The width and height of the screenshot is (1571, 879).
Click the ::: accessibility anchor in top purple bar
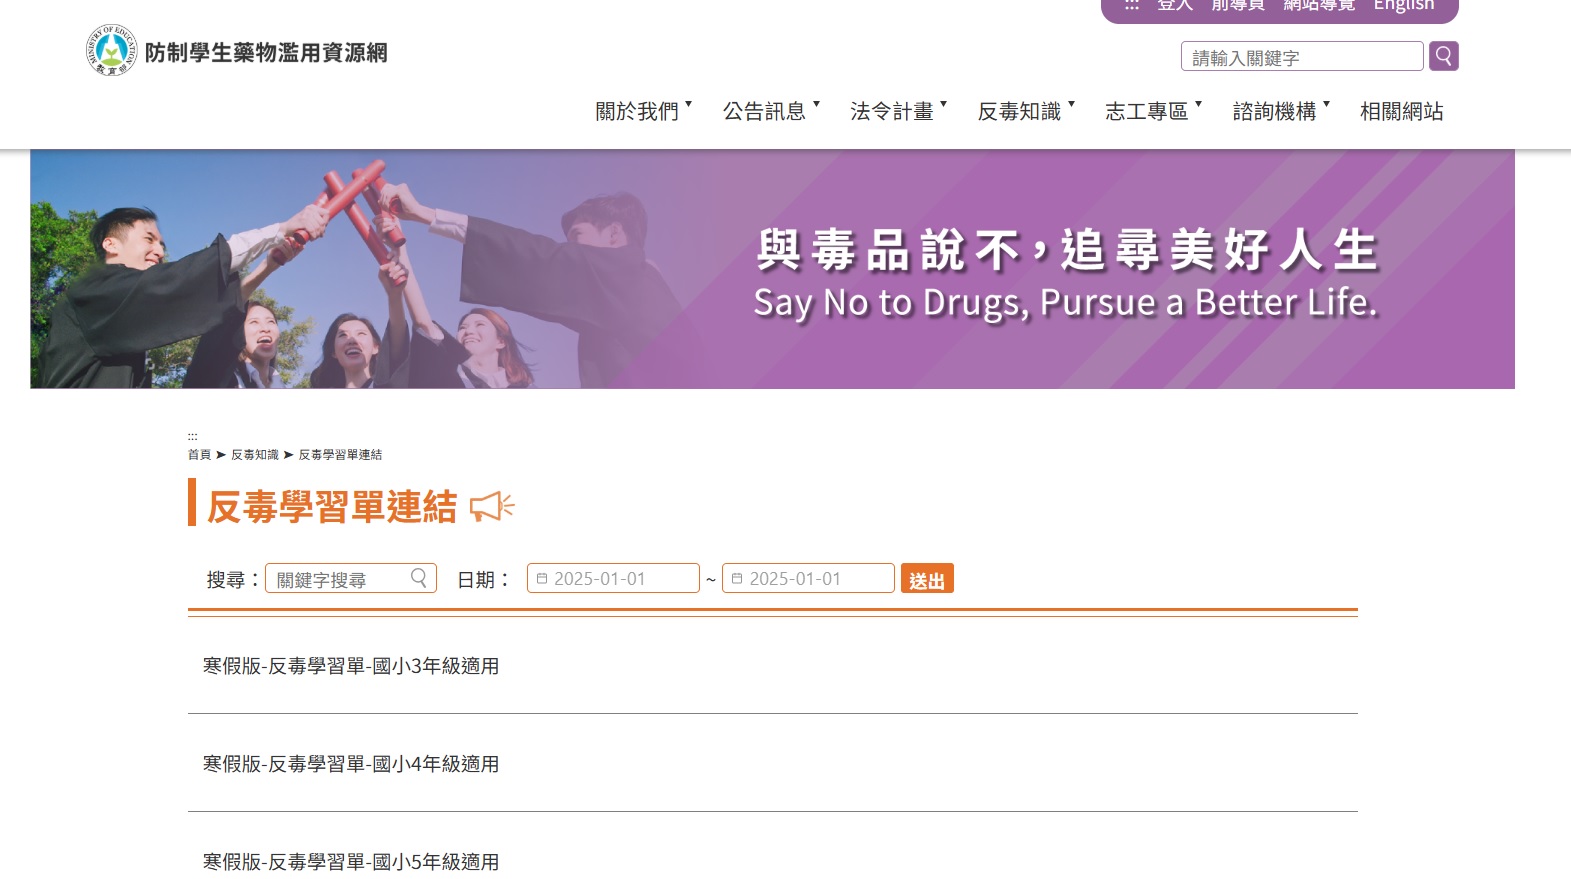(x=1132, y=5)
